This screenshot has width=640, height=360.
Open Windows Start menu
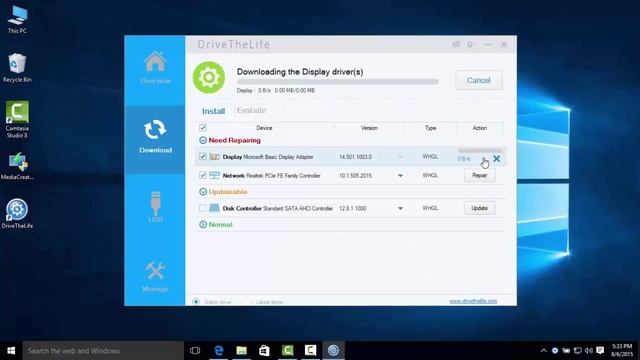point(11,351)
